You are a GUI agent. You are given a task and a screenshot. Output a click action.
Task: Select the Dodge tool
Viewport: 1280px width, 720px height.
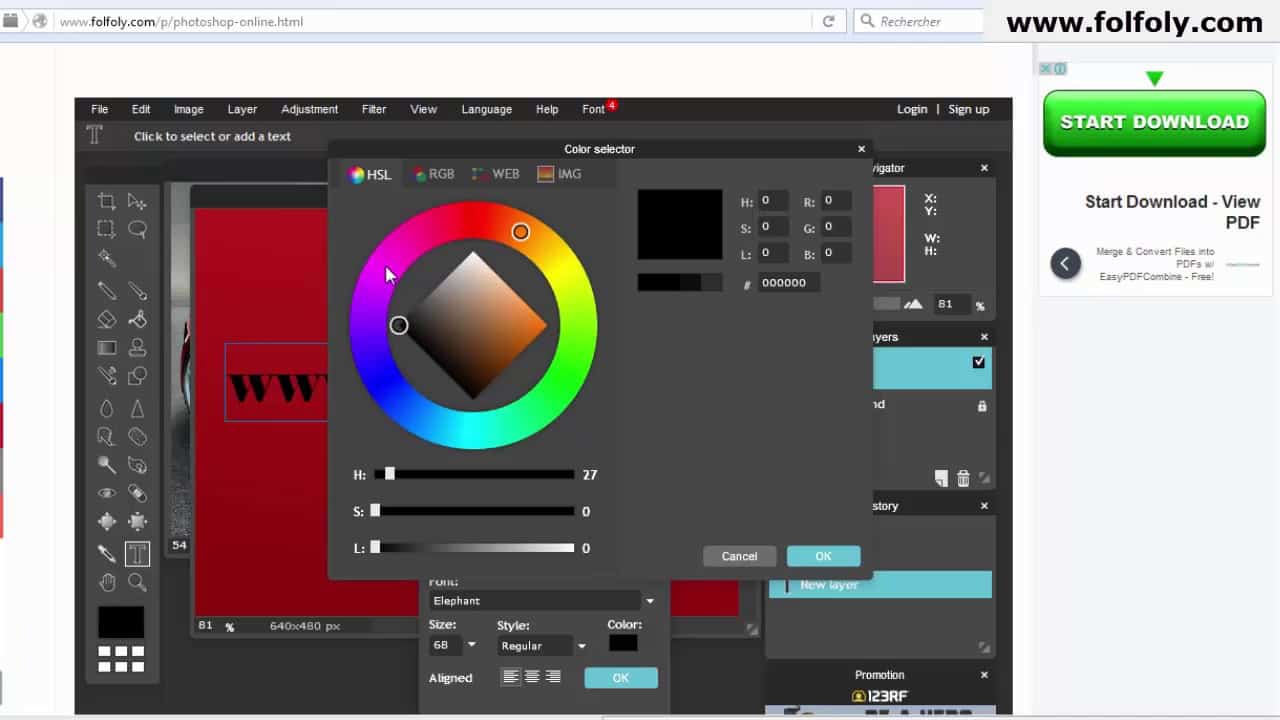[107, 465]
